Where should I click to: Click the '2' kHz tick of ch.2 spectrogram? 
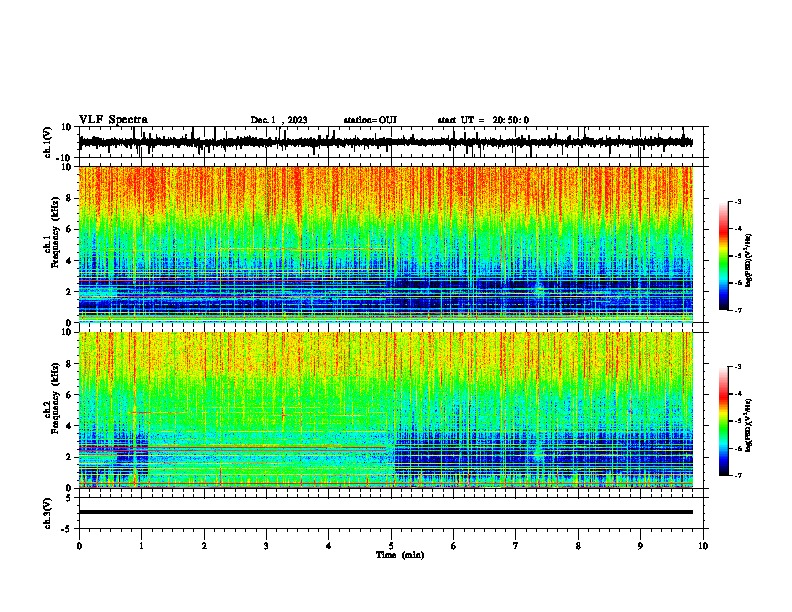70,457
